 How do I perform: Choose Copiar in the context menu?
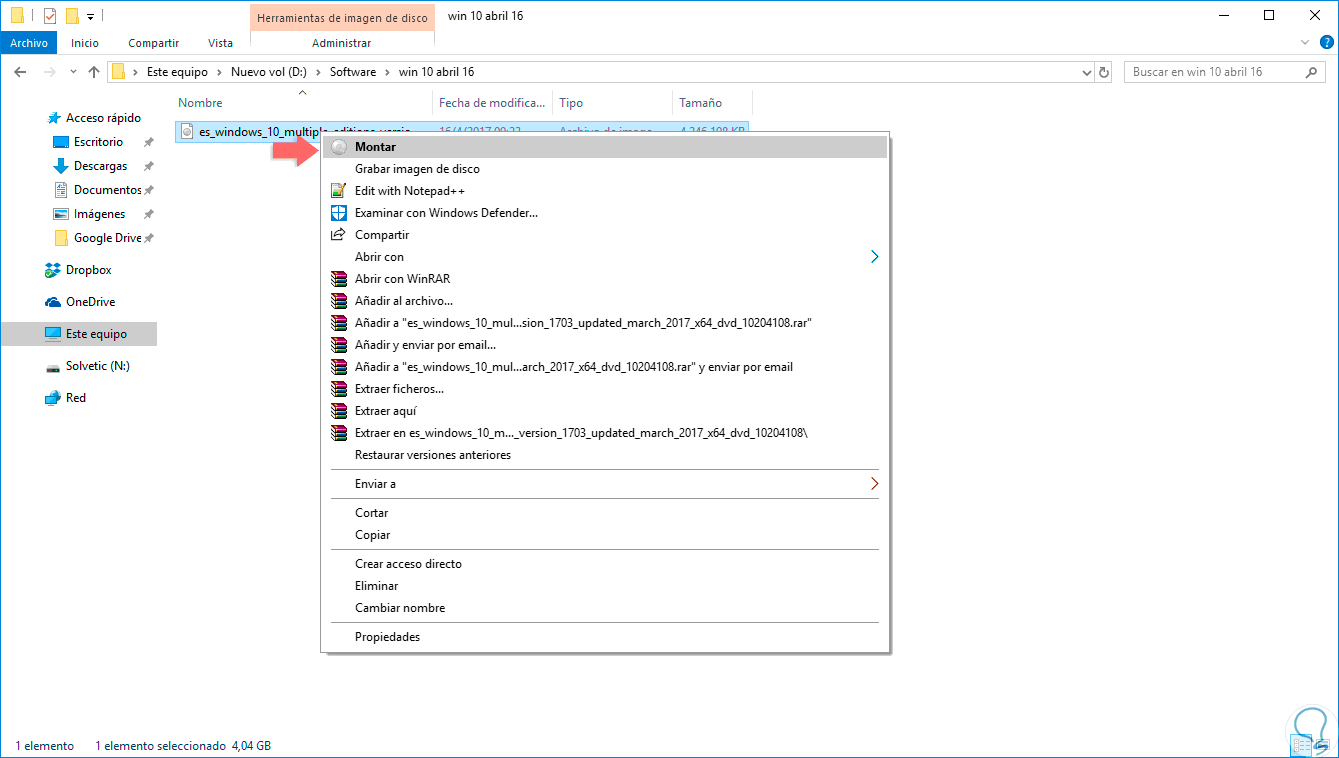(605, 535)
